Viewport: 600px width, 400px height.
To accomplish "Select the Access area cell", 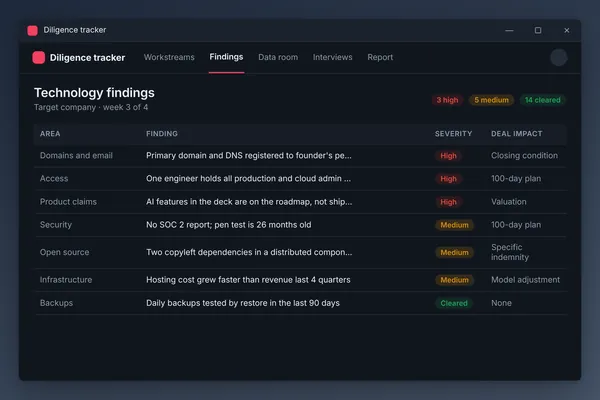I will click(54, 178).
